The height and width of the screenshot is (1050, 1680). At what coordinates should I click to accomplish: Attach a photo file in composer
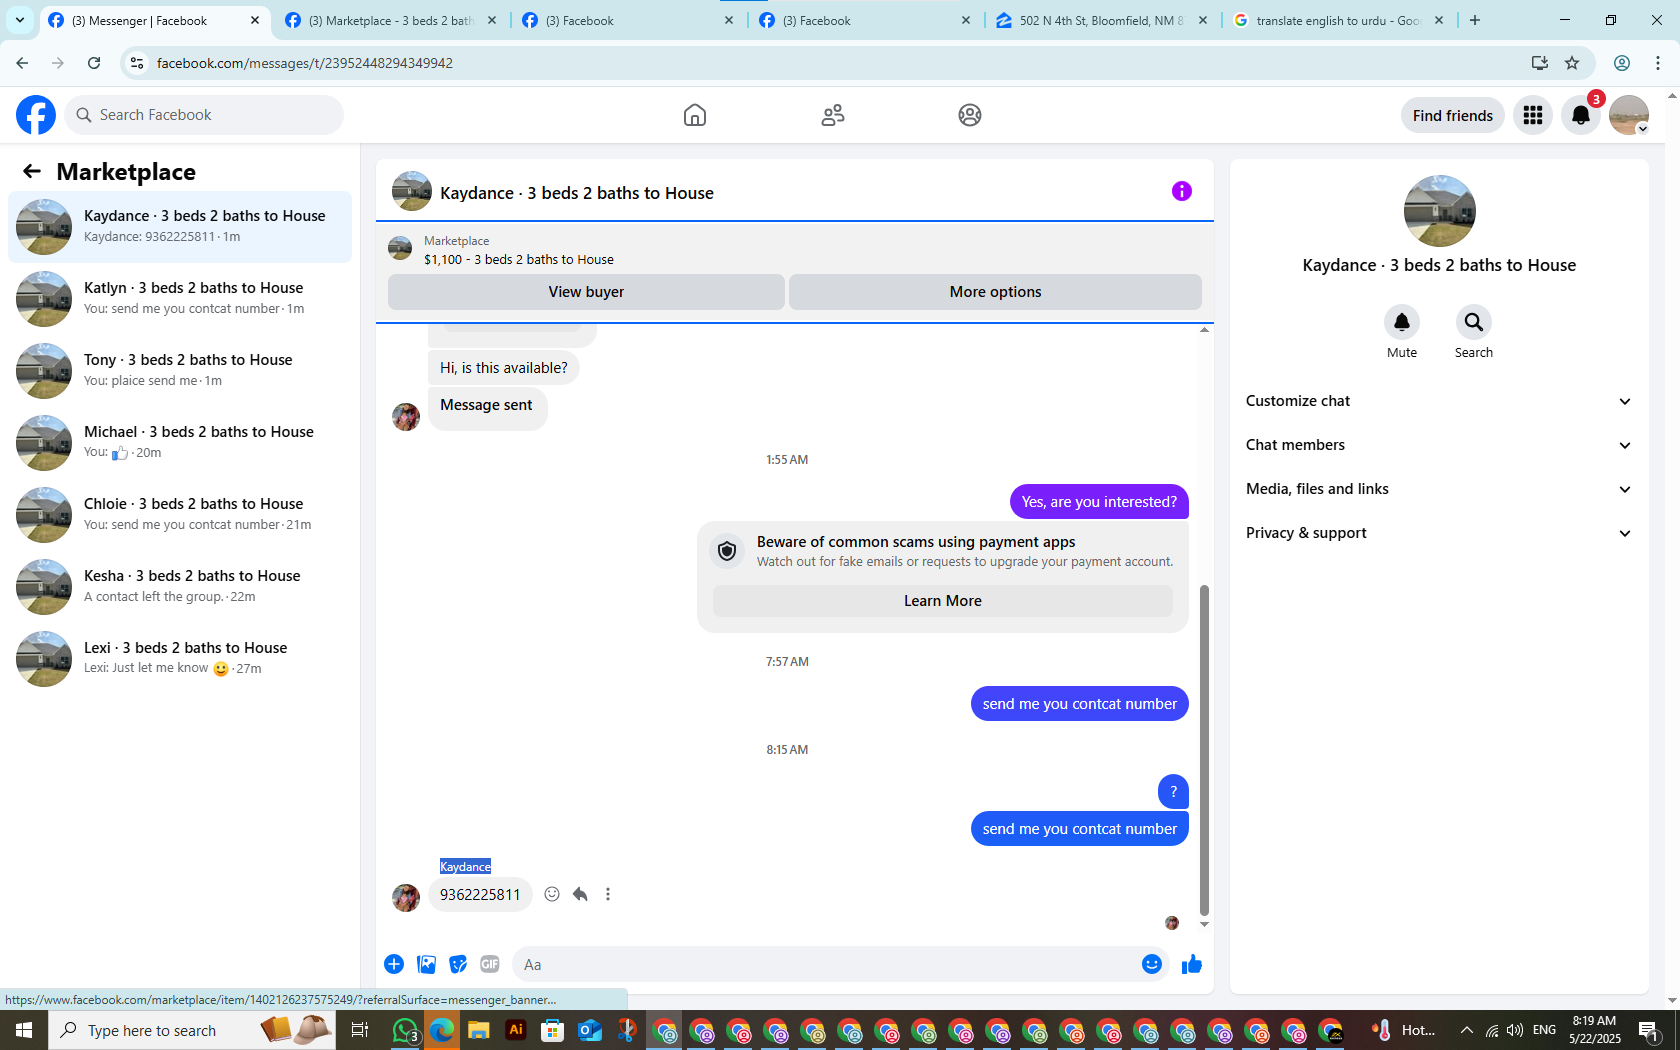pos(426,964)
